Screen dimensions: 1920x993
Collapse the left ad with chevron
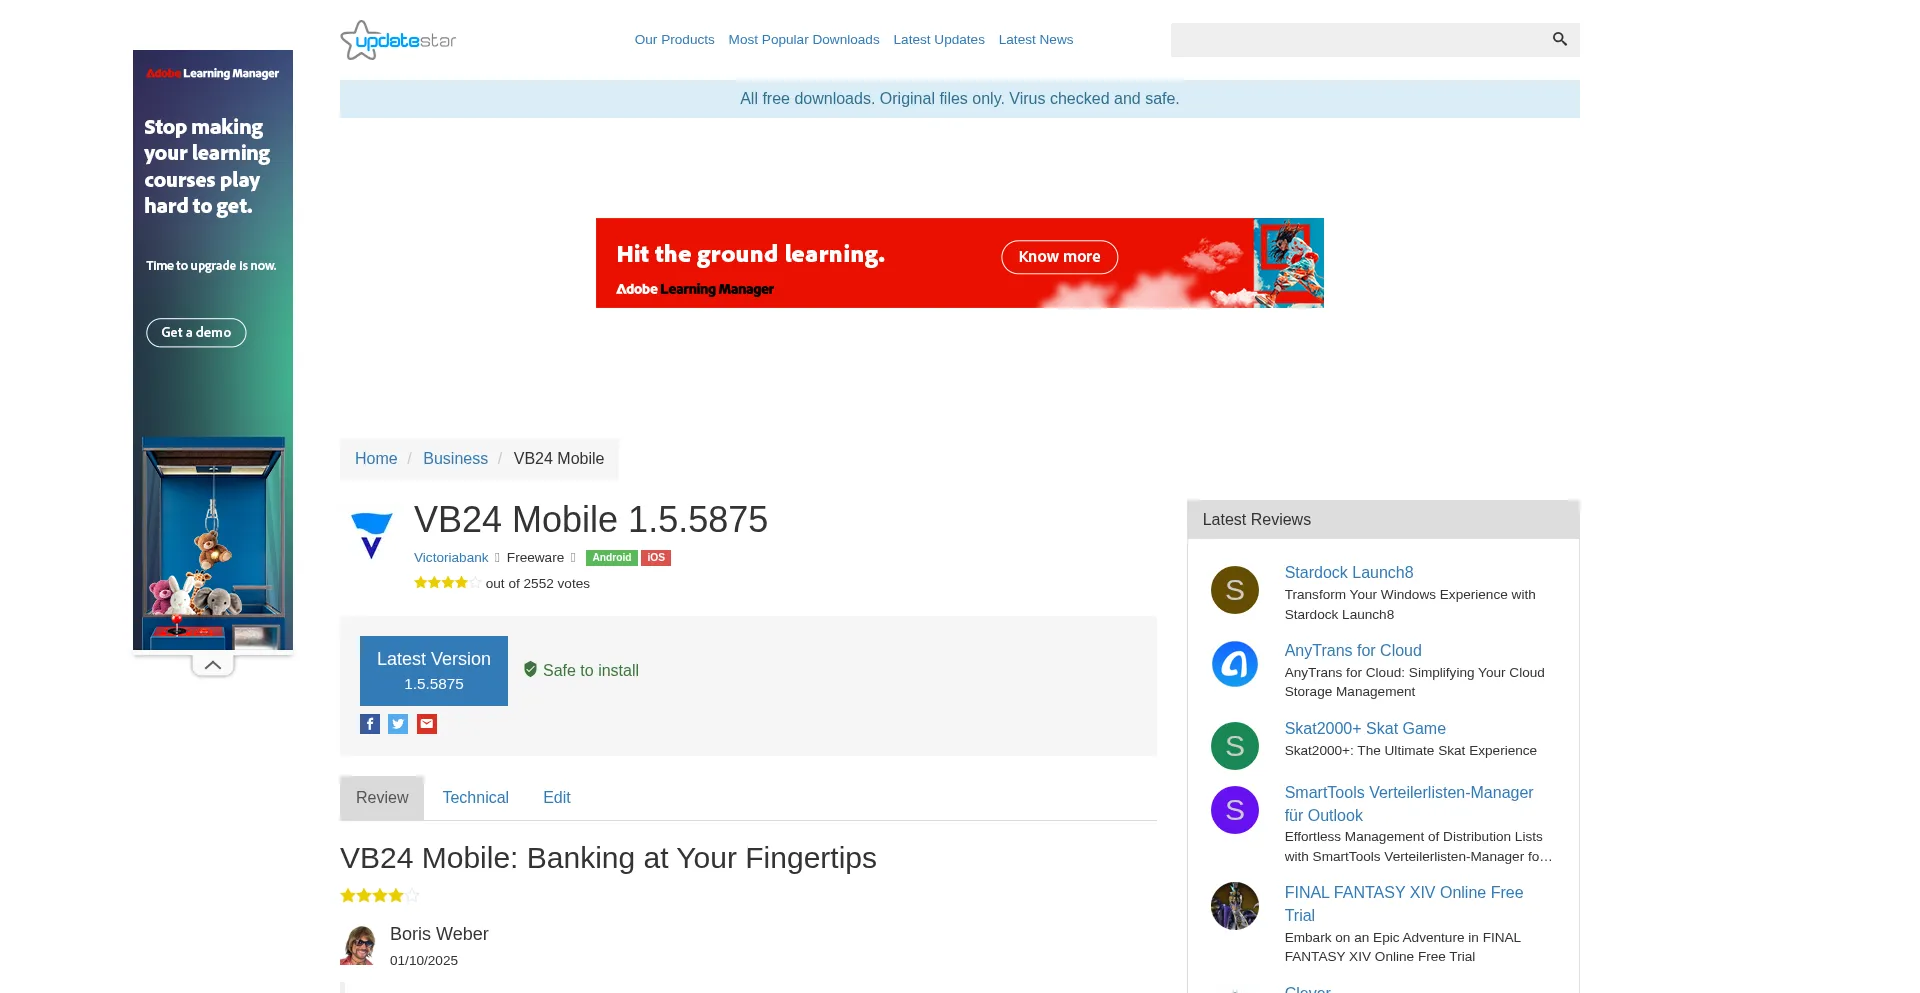pyautogui.click(x=213, y=665)
